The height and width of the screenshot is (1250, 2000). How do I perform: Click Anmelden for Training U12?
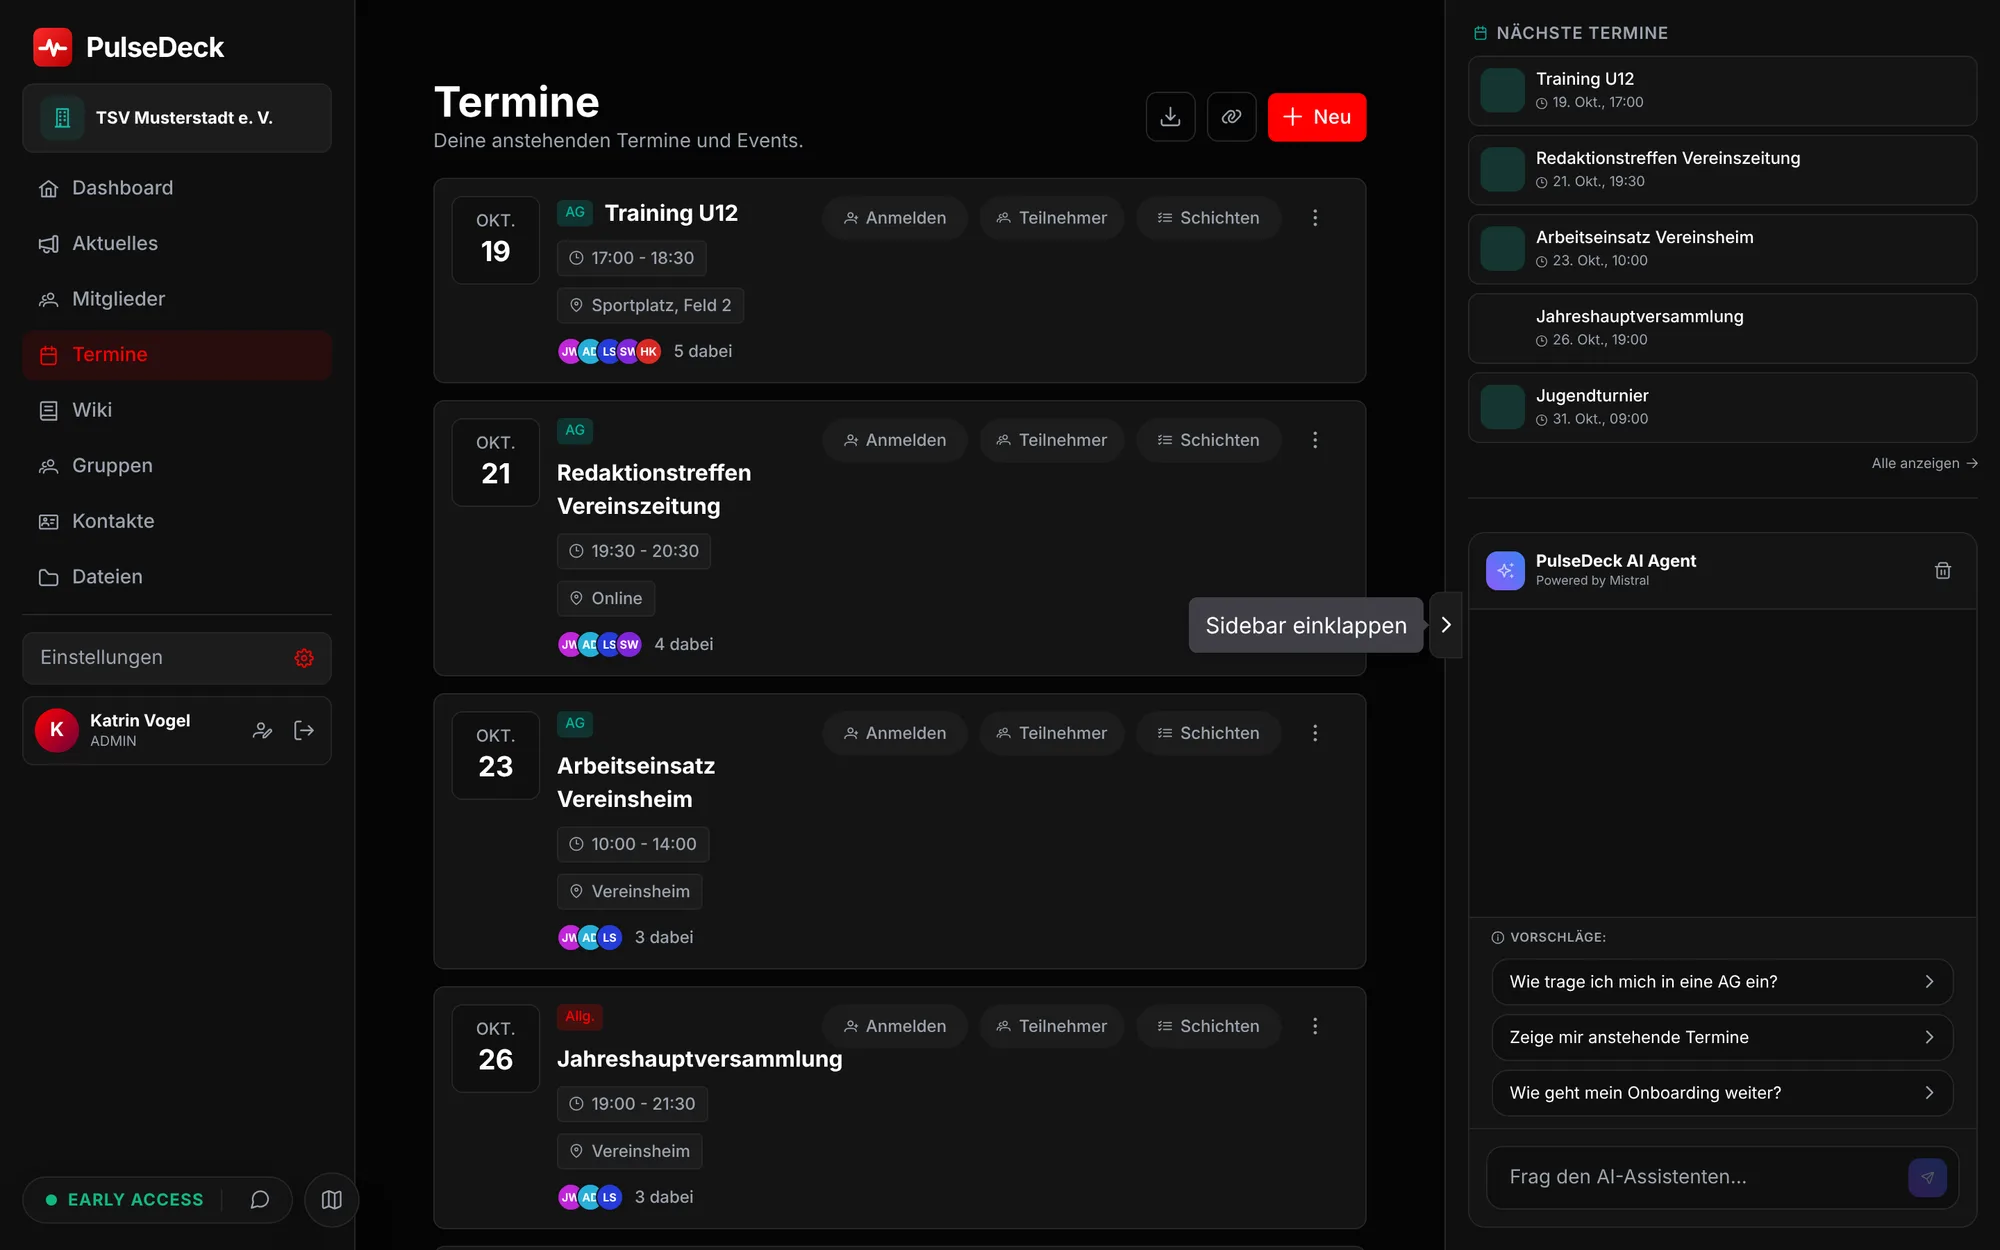(x=894, y=218)
